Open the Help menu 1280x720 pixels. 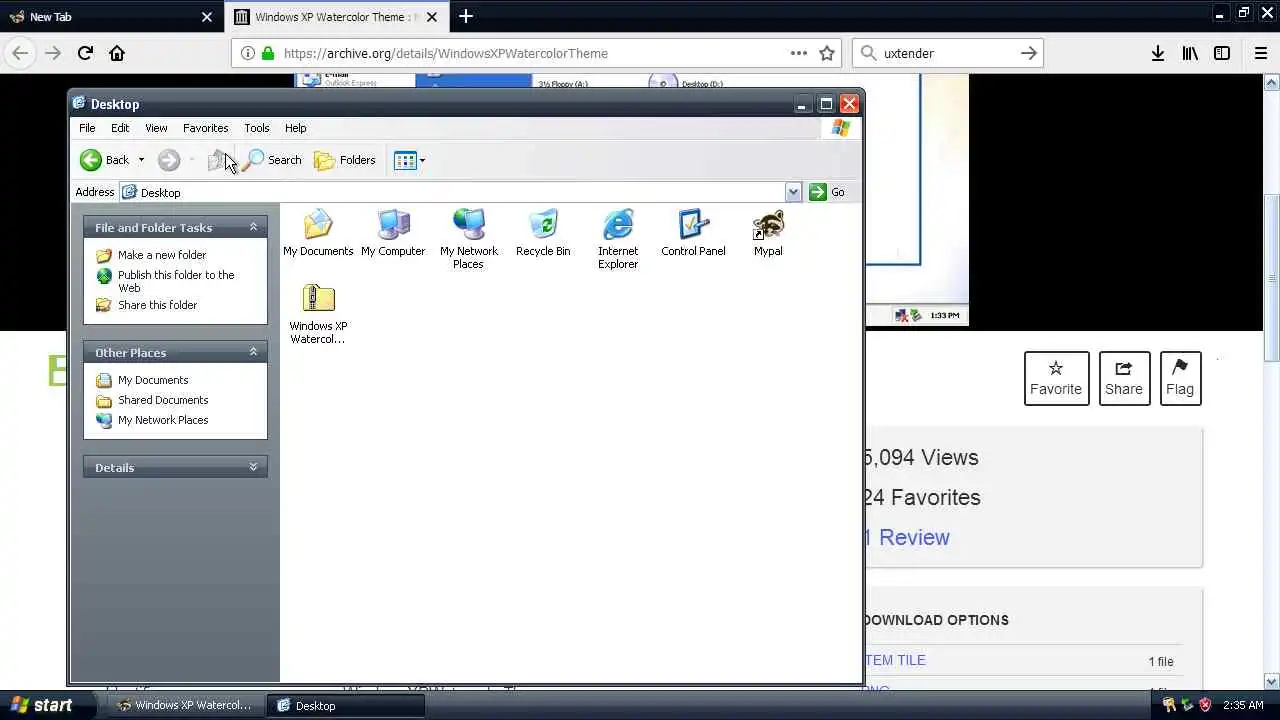click(295, 128)
